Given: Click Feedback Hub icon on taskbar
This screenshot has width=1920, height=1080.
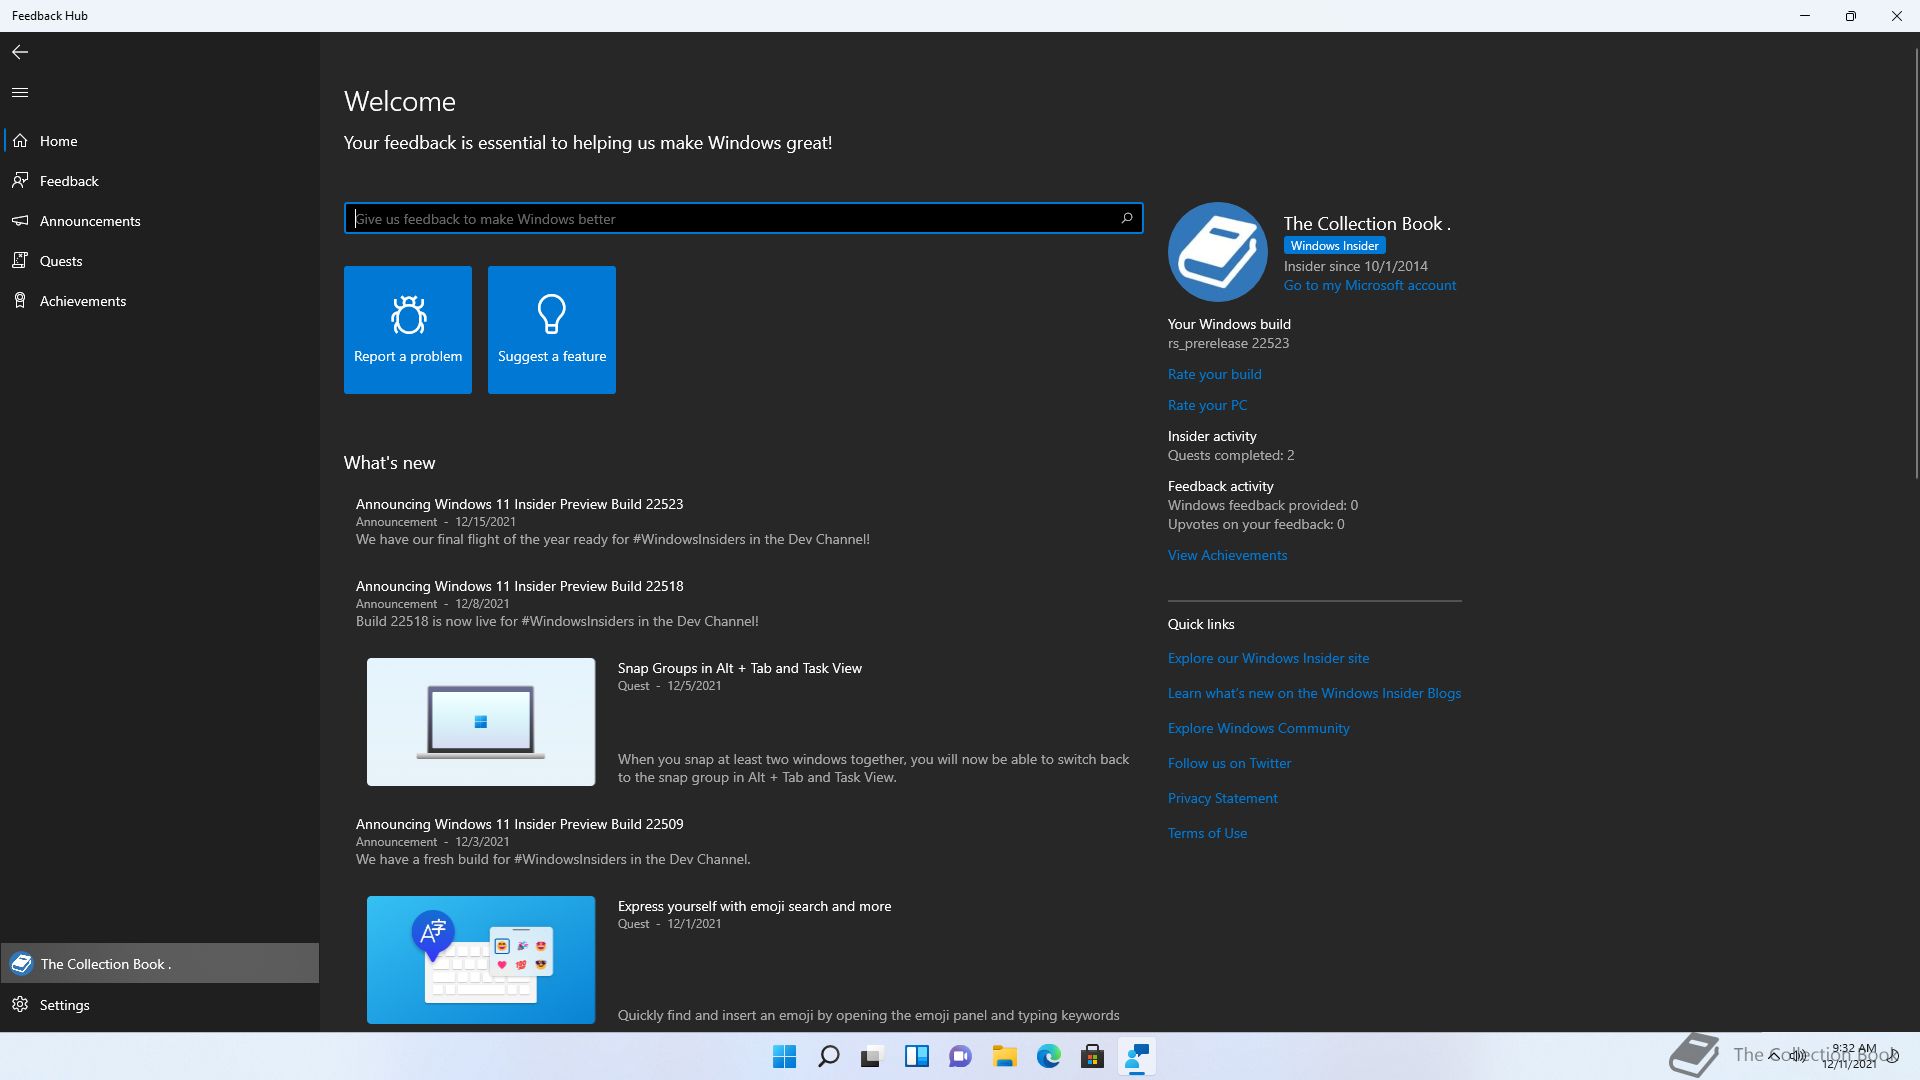Looking at the screenshot, I should [x=1136, y=1056].
